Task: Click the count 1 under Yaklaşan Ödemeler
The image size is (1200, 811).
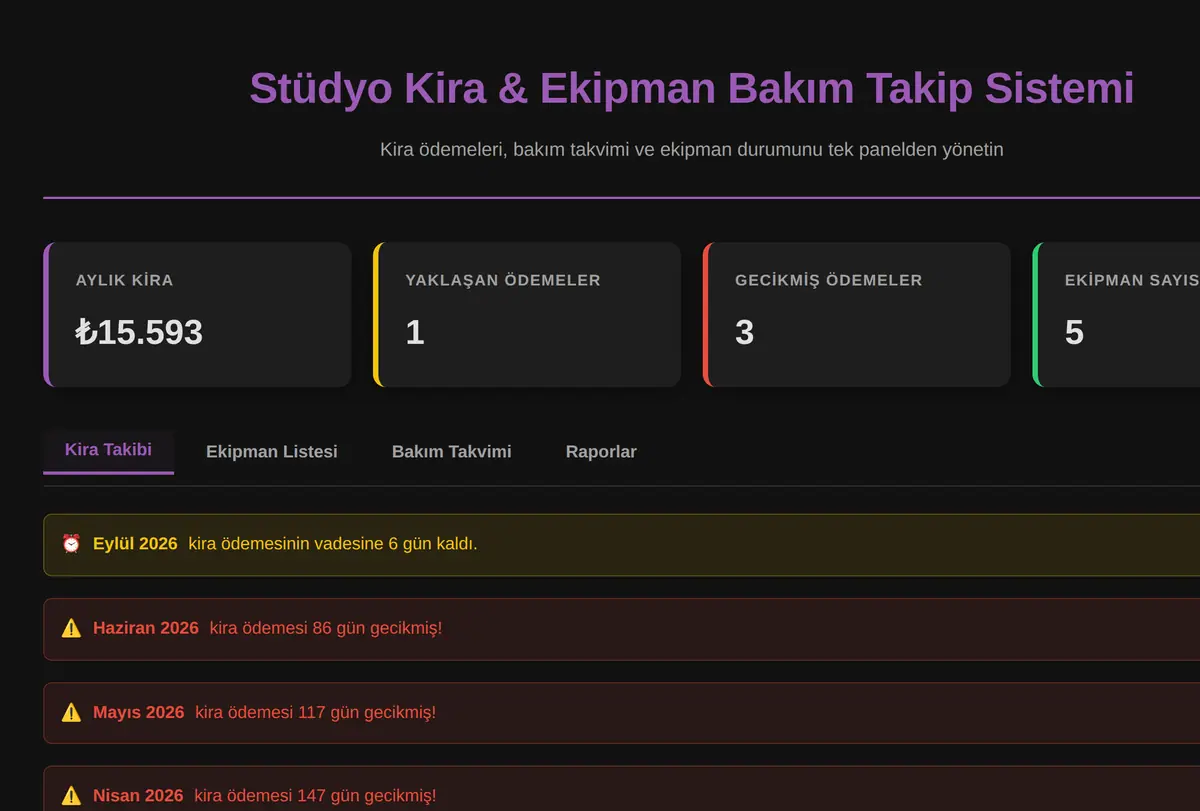Action: pos(415,332)
